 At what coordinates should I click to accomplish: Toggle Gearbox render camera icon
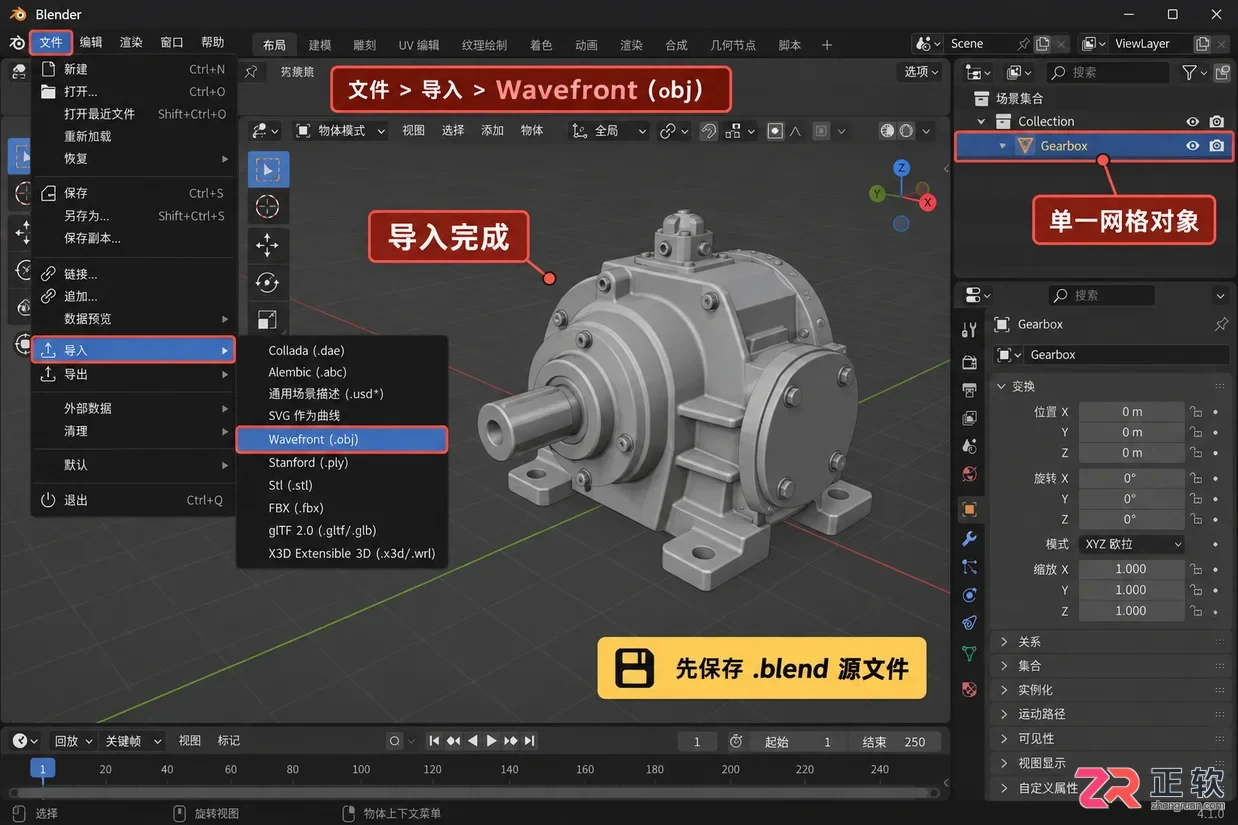[1216, 146]
